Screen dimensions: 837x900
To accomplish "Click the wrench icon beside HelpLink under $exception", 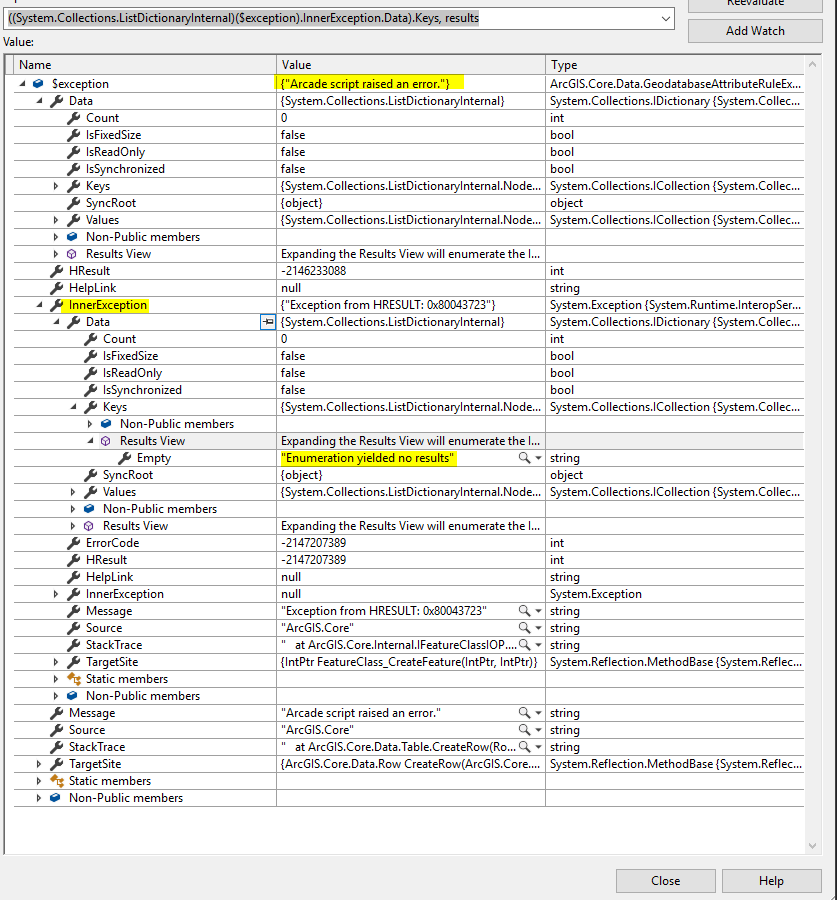I will [x=56, y=288].
